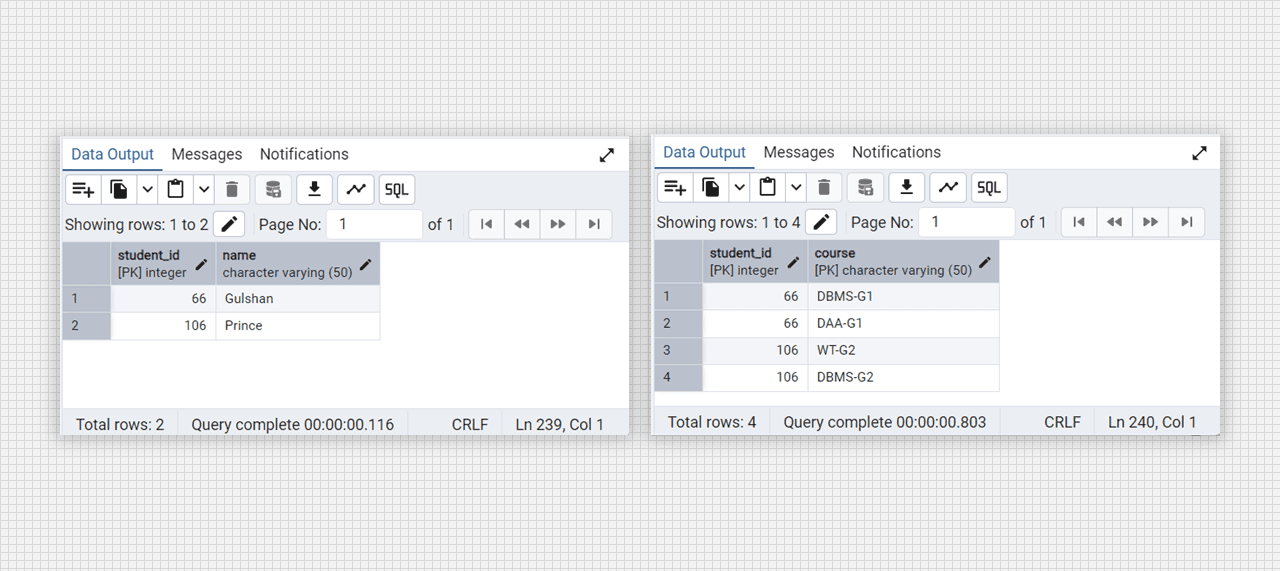1280x571 pixels.
Task: Click Paste icon in right panel toolbar
Action: 767,187
